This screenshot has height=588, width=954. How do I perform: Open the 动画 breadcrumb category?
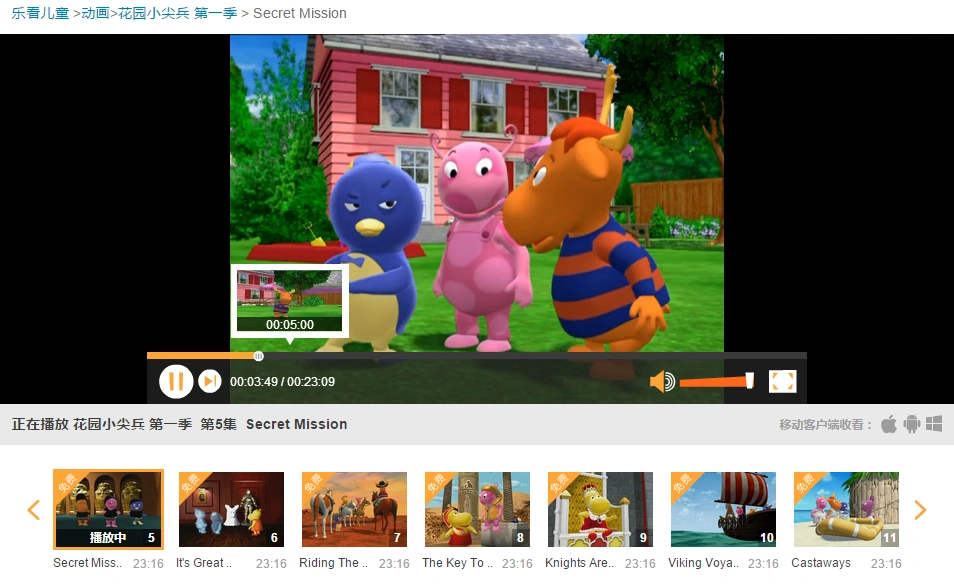pos(97,13)
